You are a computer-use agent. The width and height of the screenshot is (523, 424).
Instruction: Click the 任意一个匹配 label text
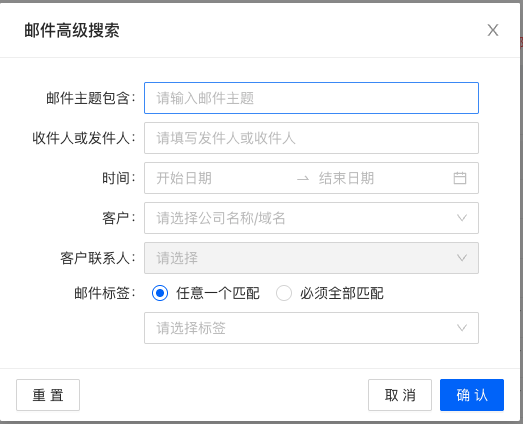coord(218,294)
